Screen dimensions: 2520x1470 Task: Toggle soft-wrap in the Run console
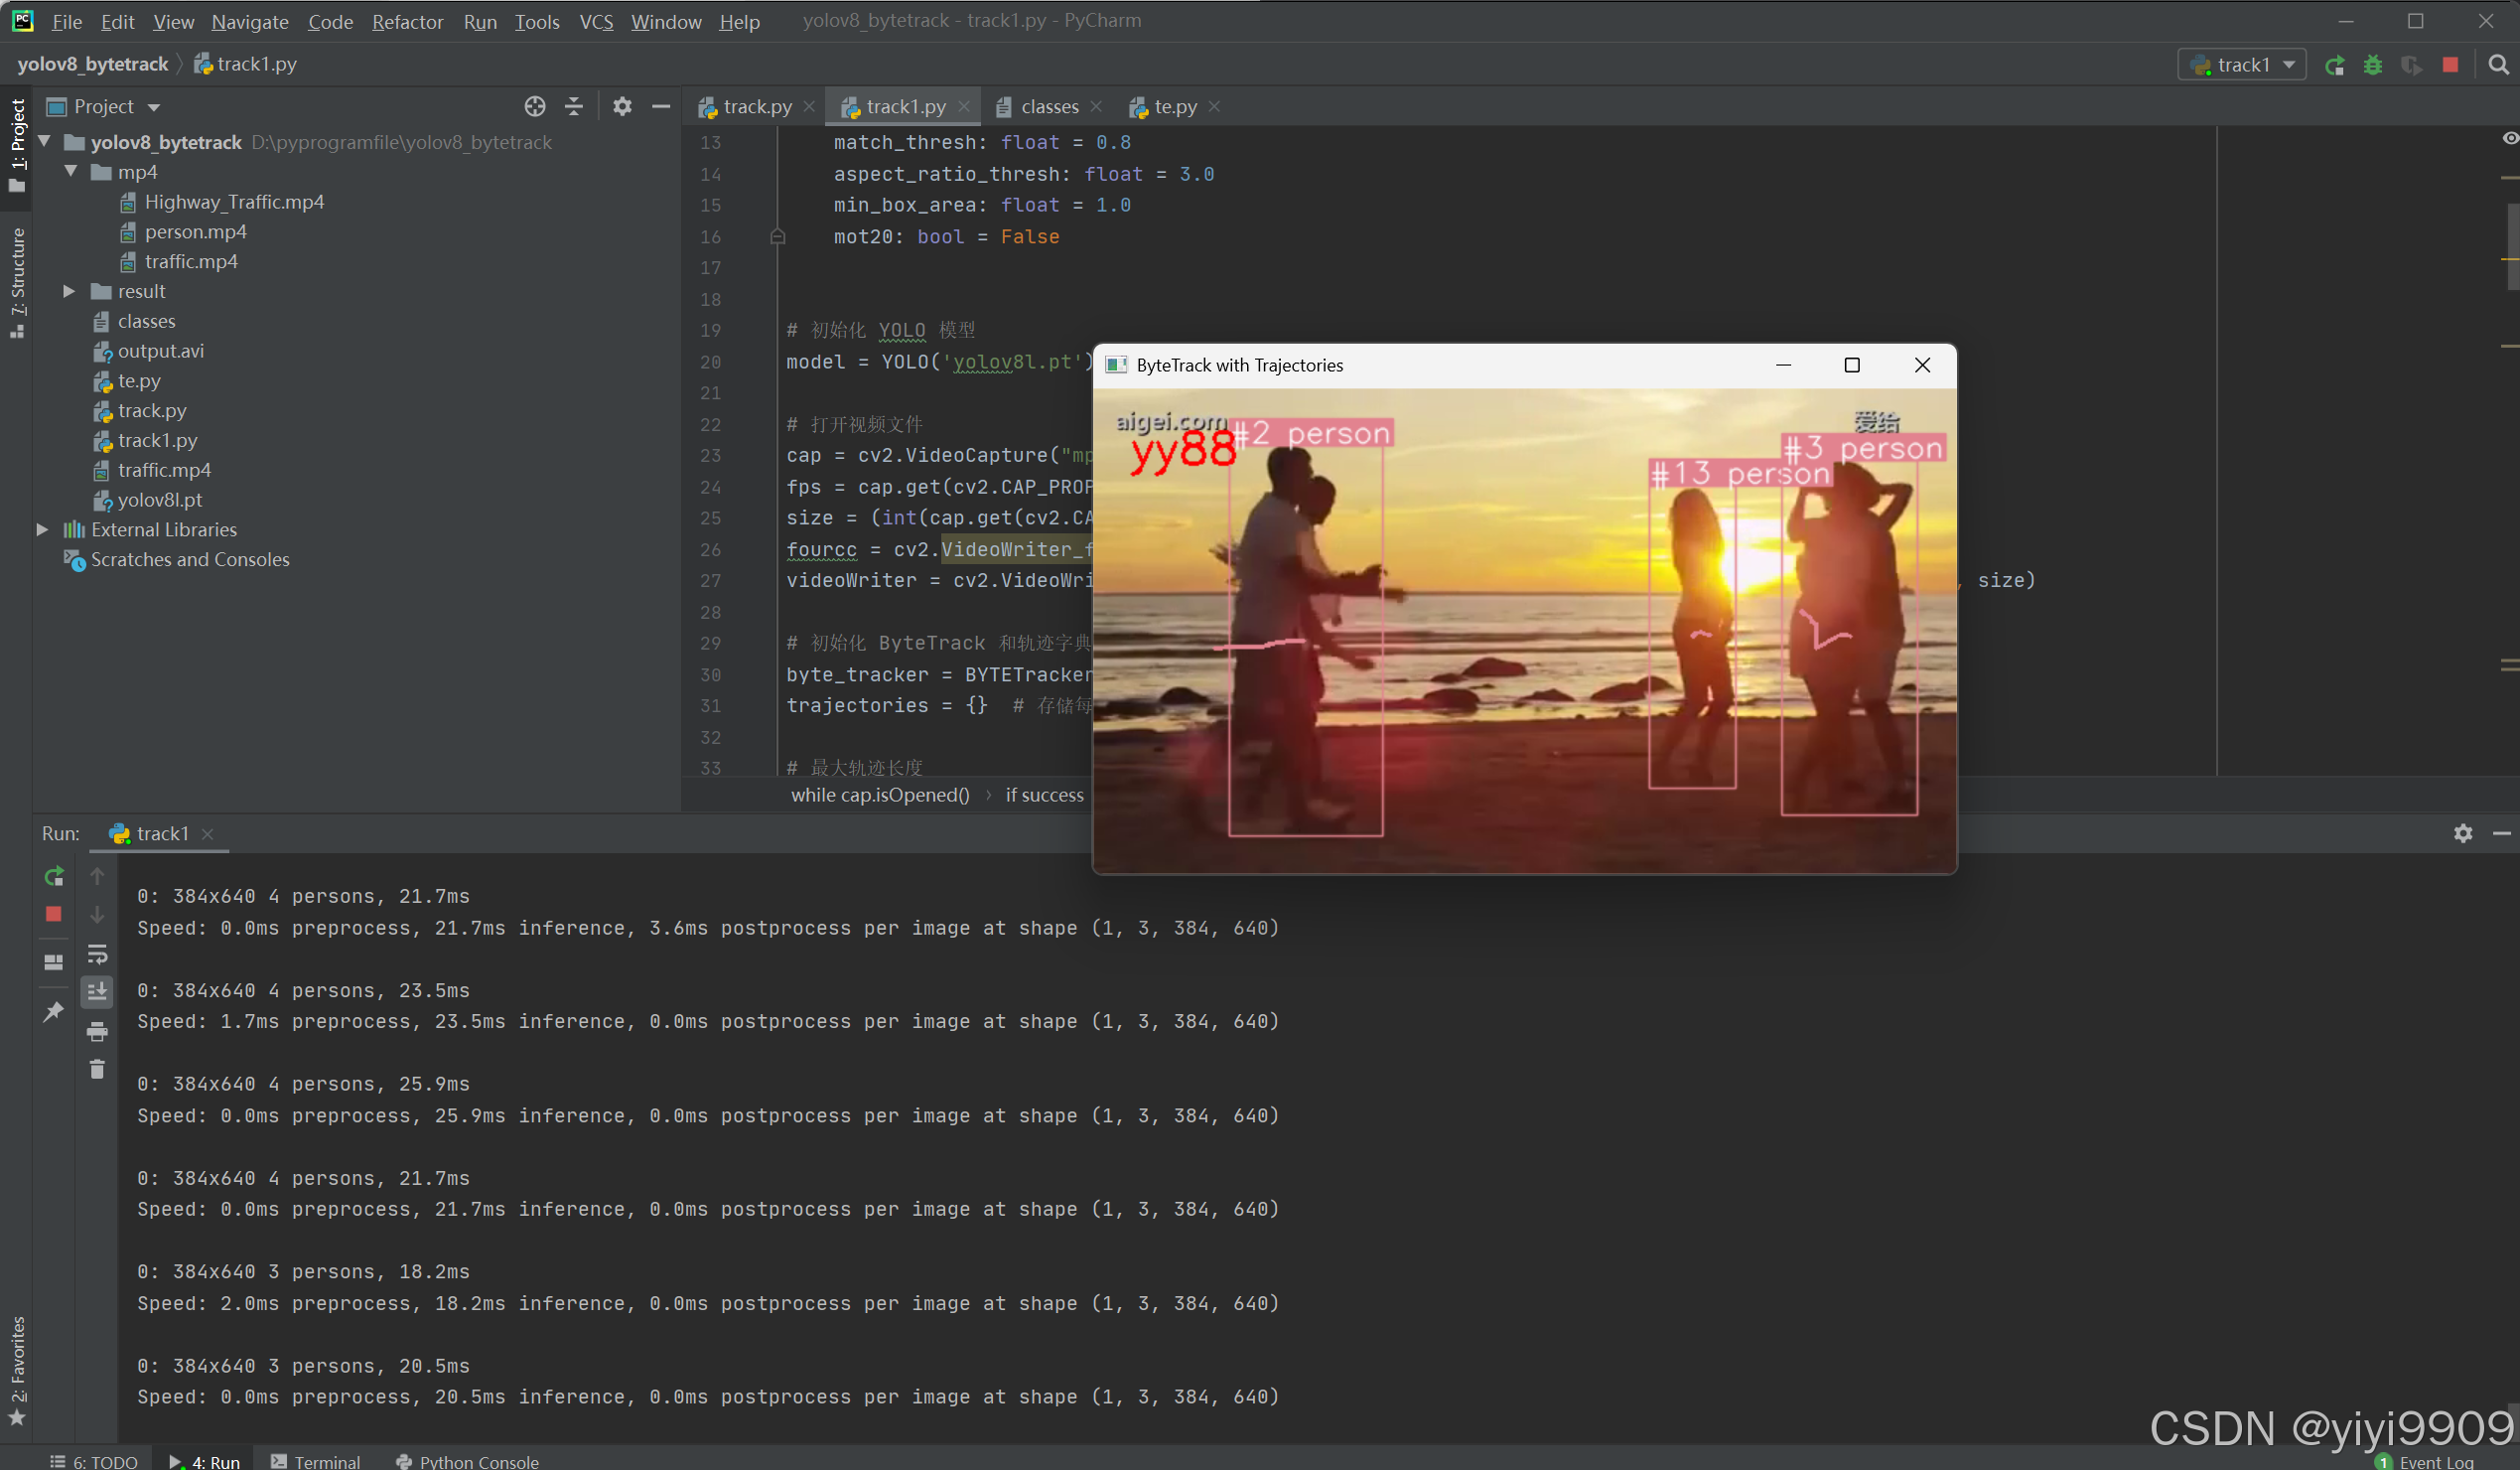(x=97, y=953)
